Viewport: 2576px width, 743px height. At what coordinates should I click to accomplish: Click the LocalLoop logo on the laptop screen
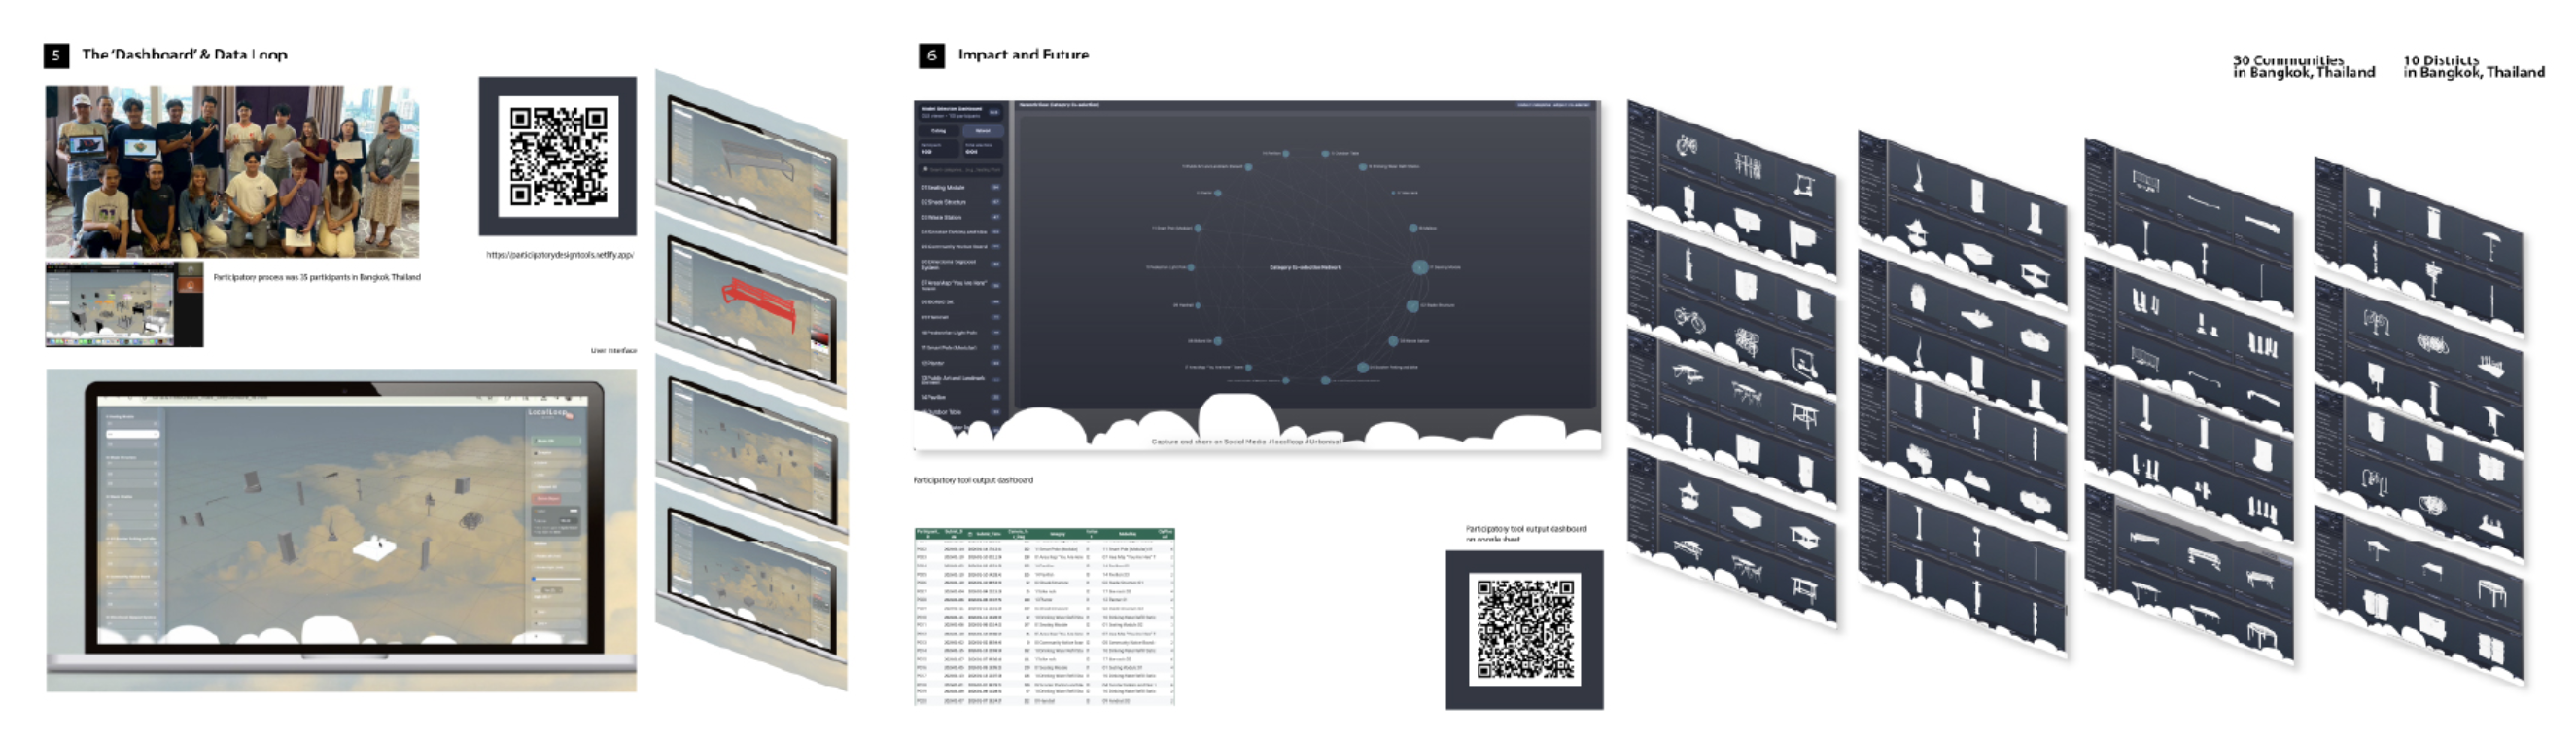coord(551,413)
